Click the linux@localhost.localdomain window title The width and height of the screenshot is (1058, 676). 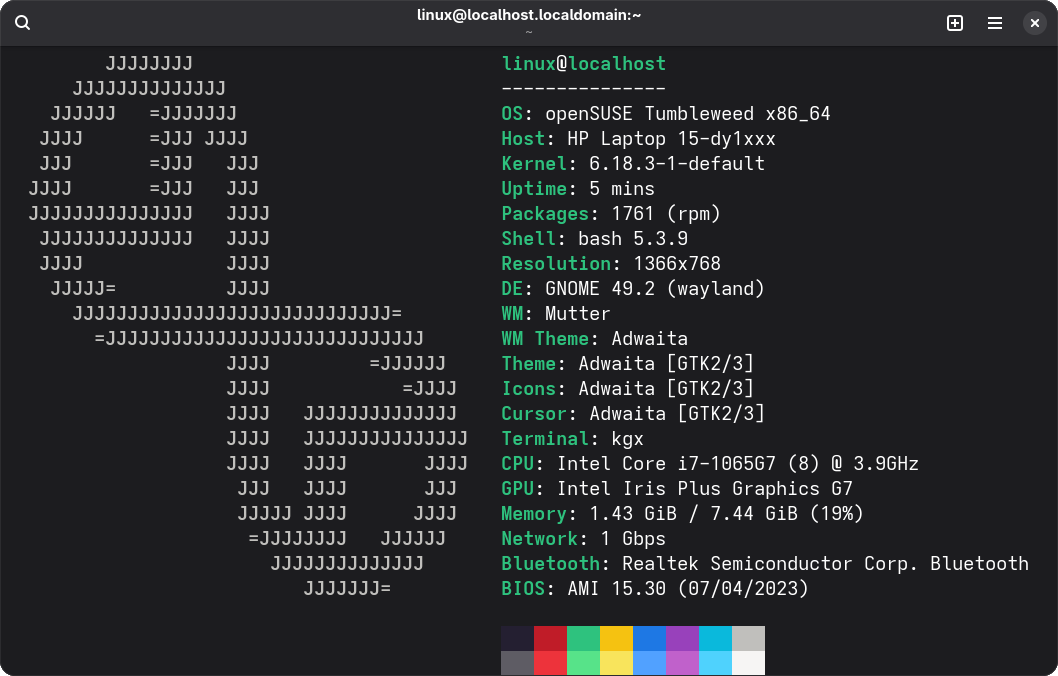click(529, 15)
